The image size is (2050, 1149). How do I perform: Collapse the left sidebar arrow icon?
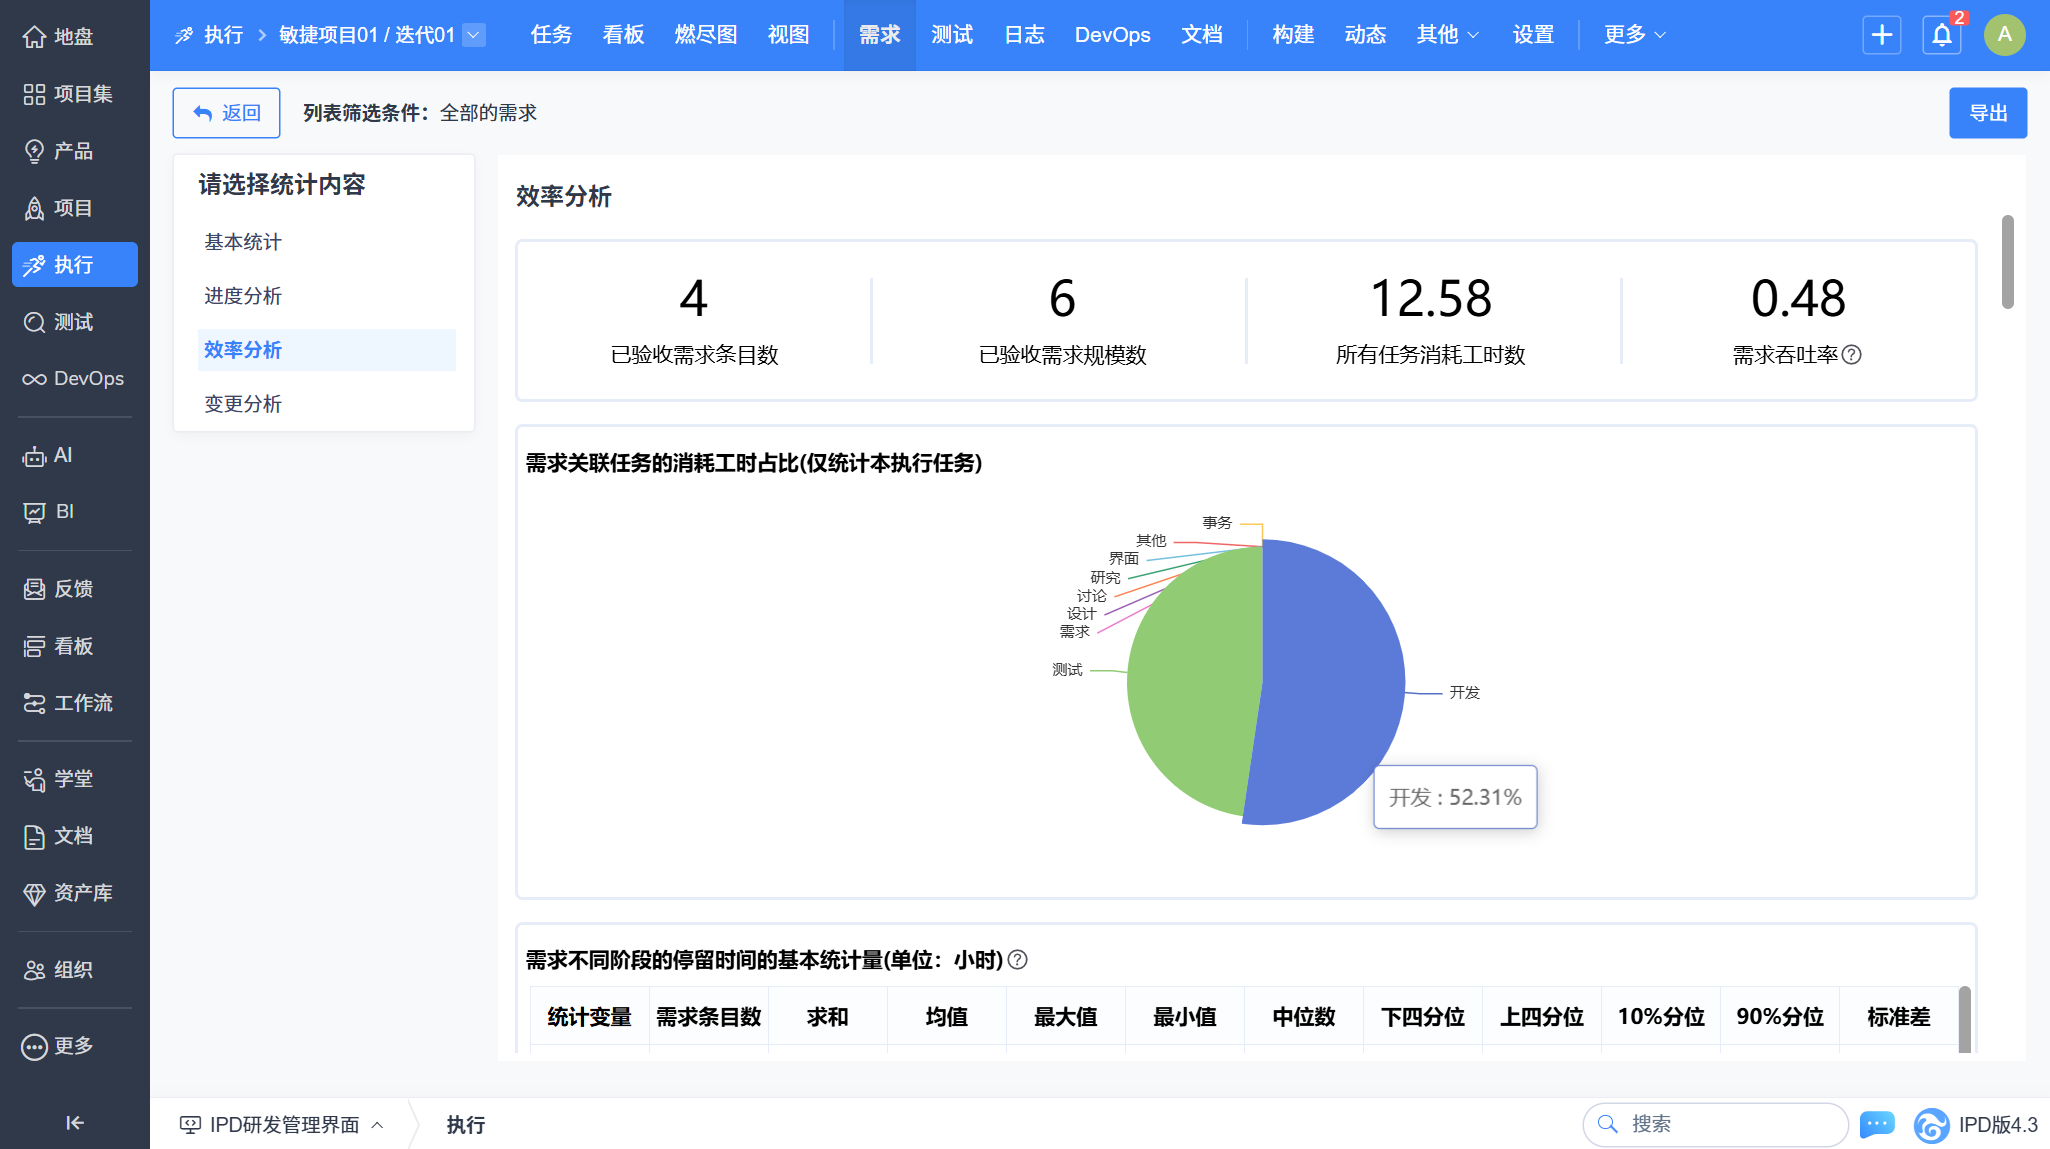(x=75, y=1122)
